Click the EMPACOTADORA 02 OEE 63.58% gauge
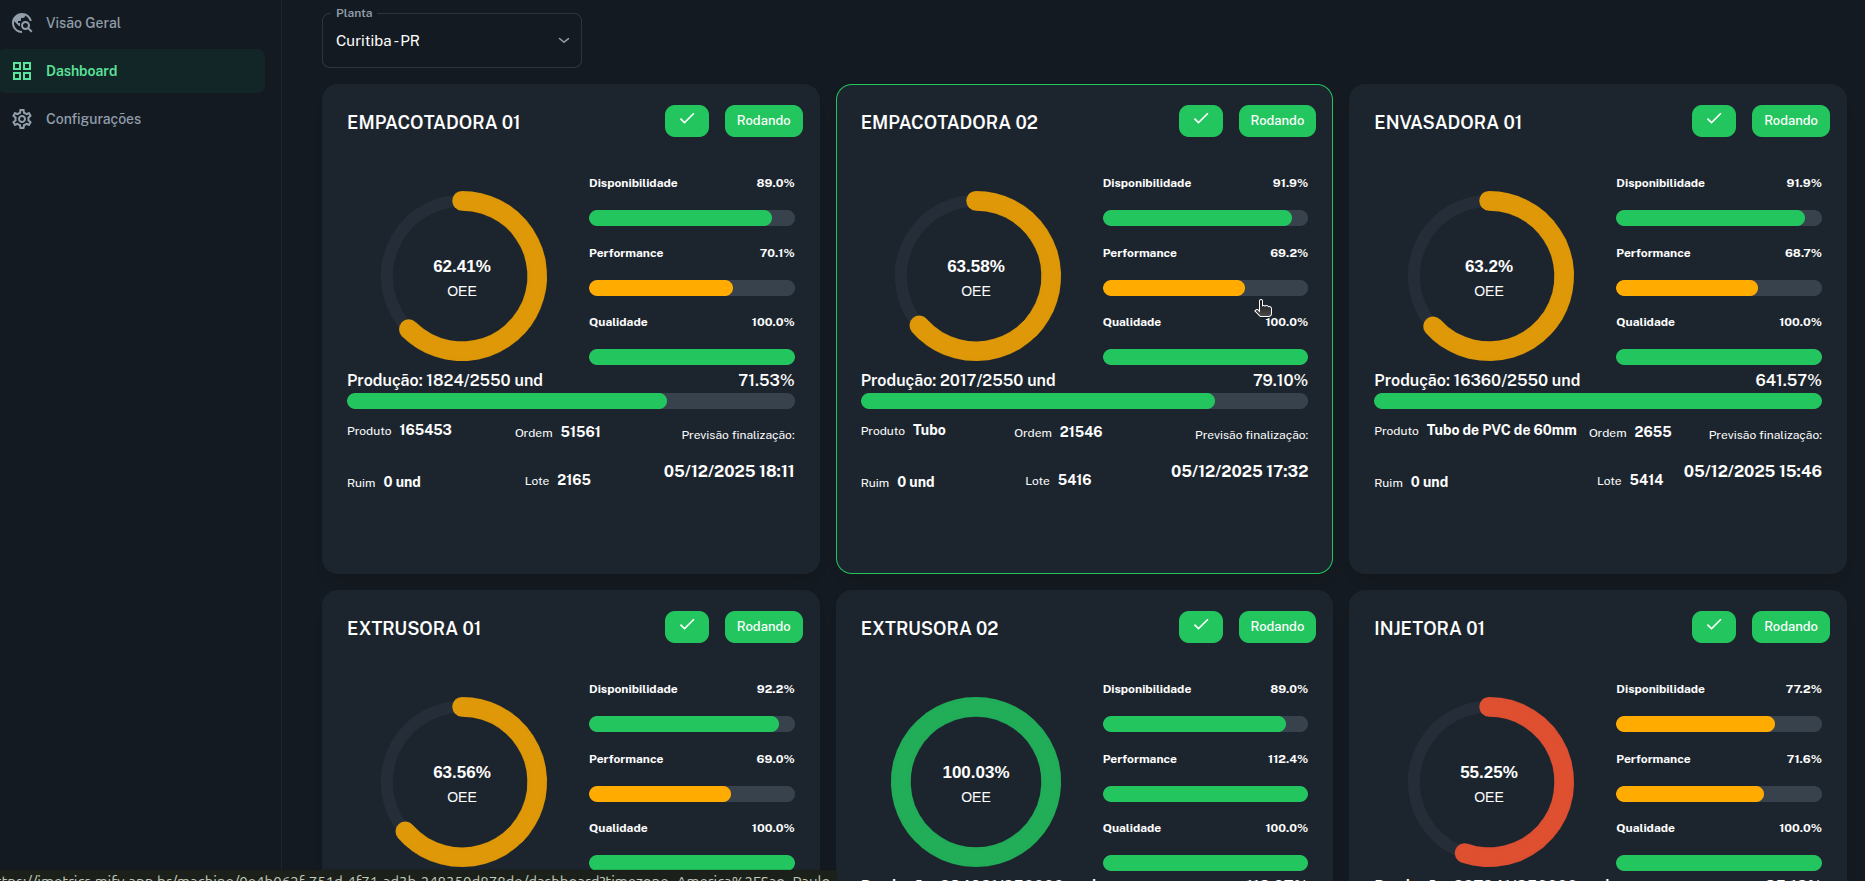 coord(976,277)
